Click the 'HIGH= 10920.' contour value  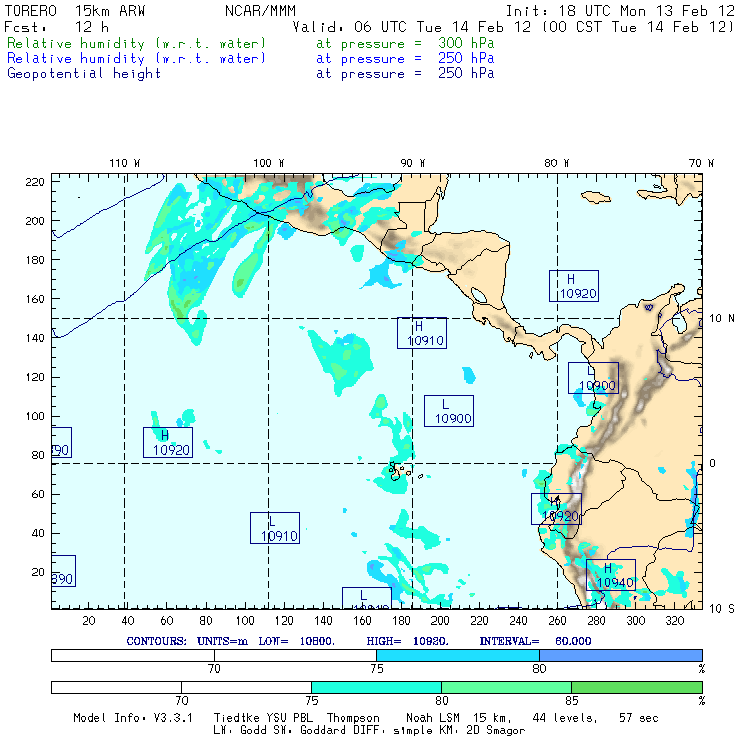click(407, 641)
